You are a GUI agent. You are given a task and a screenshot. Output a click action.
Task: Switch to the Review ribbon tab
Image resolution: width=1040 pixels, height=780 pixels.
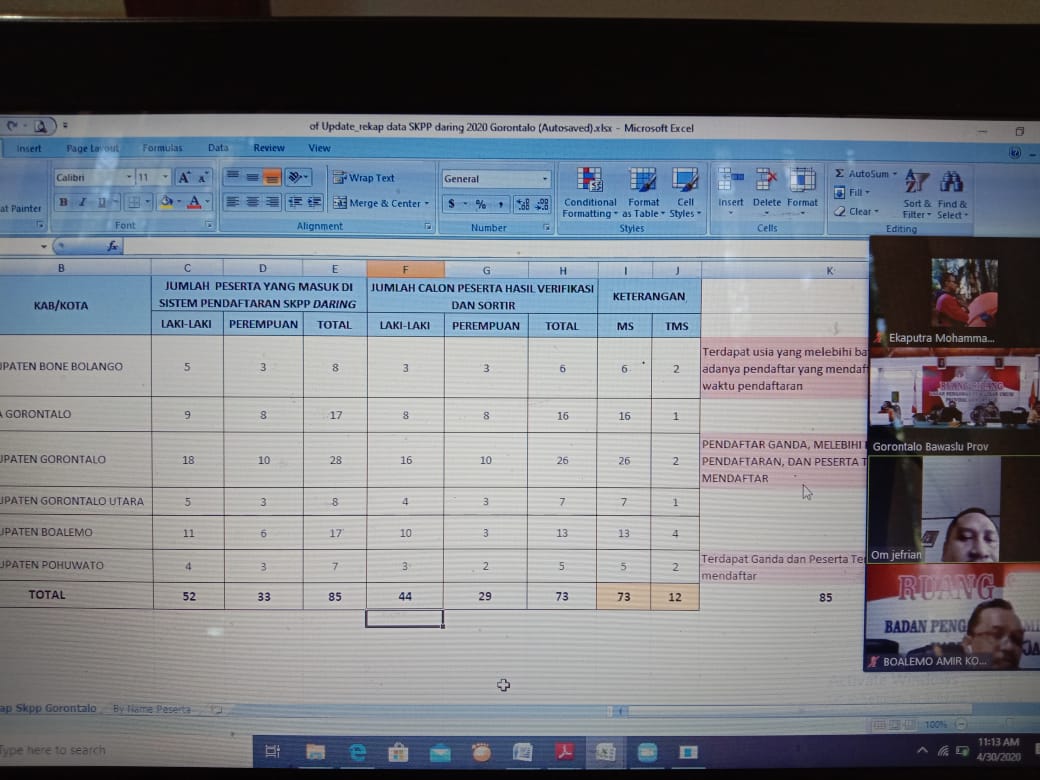tap(268, 148)
